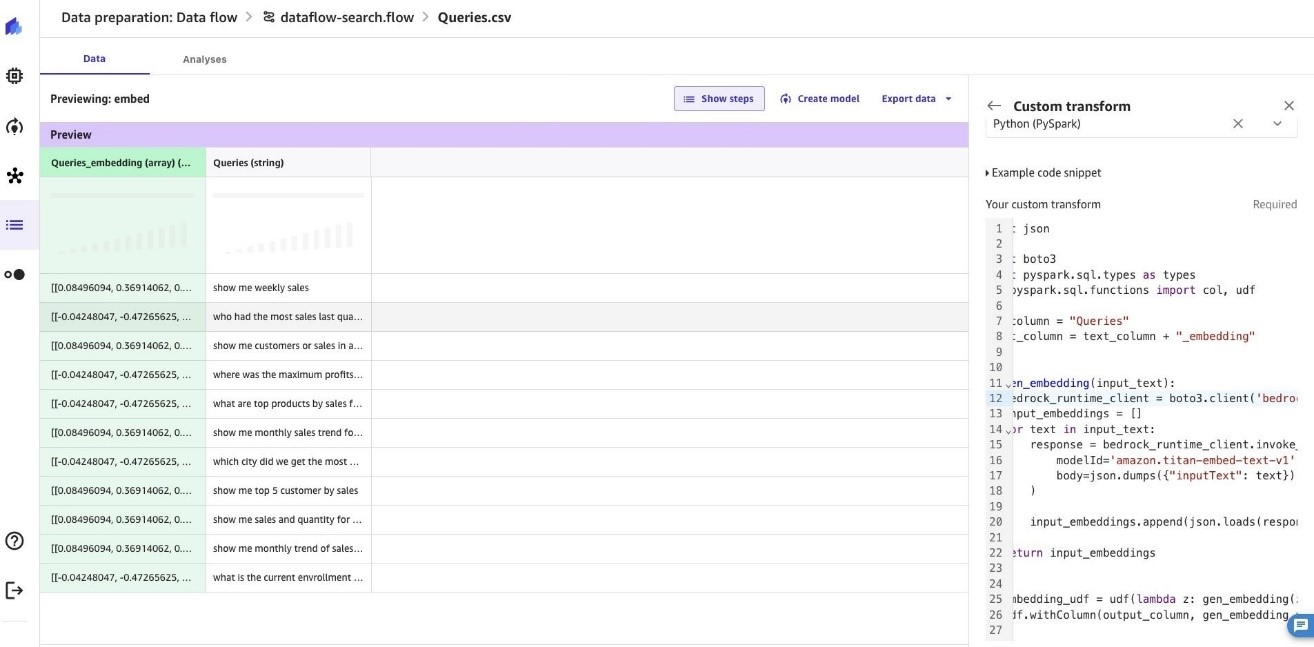The width and height of the screenshot is (1314, 647).
Task: Open the Export data dropdown
Action: click(916, 99)
